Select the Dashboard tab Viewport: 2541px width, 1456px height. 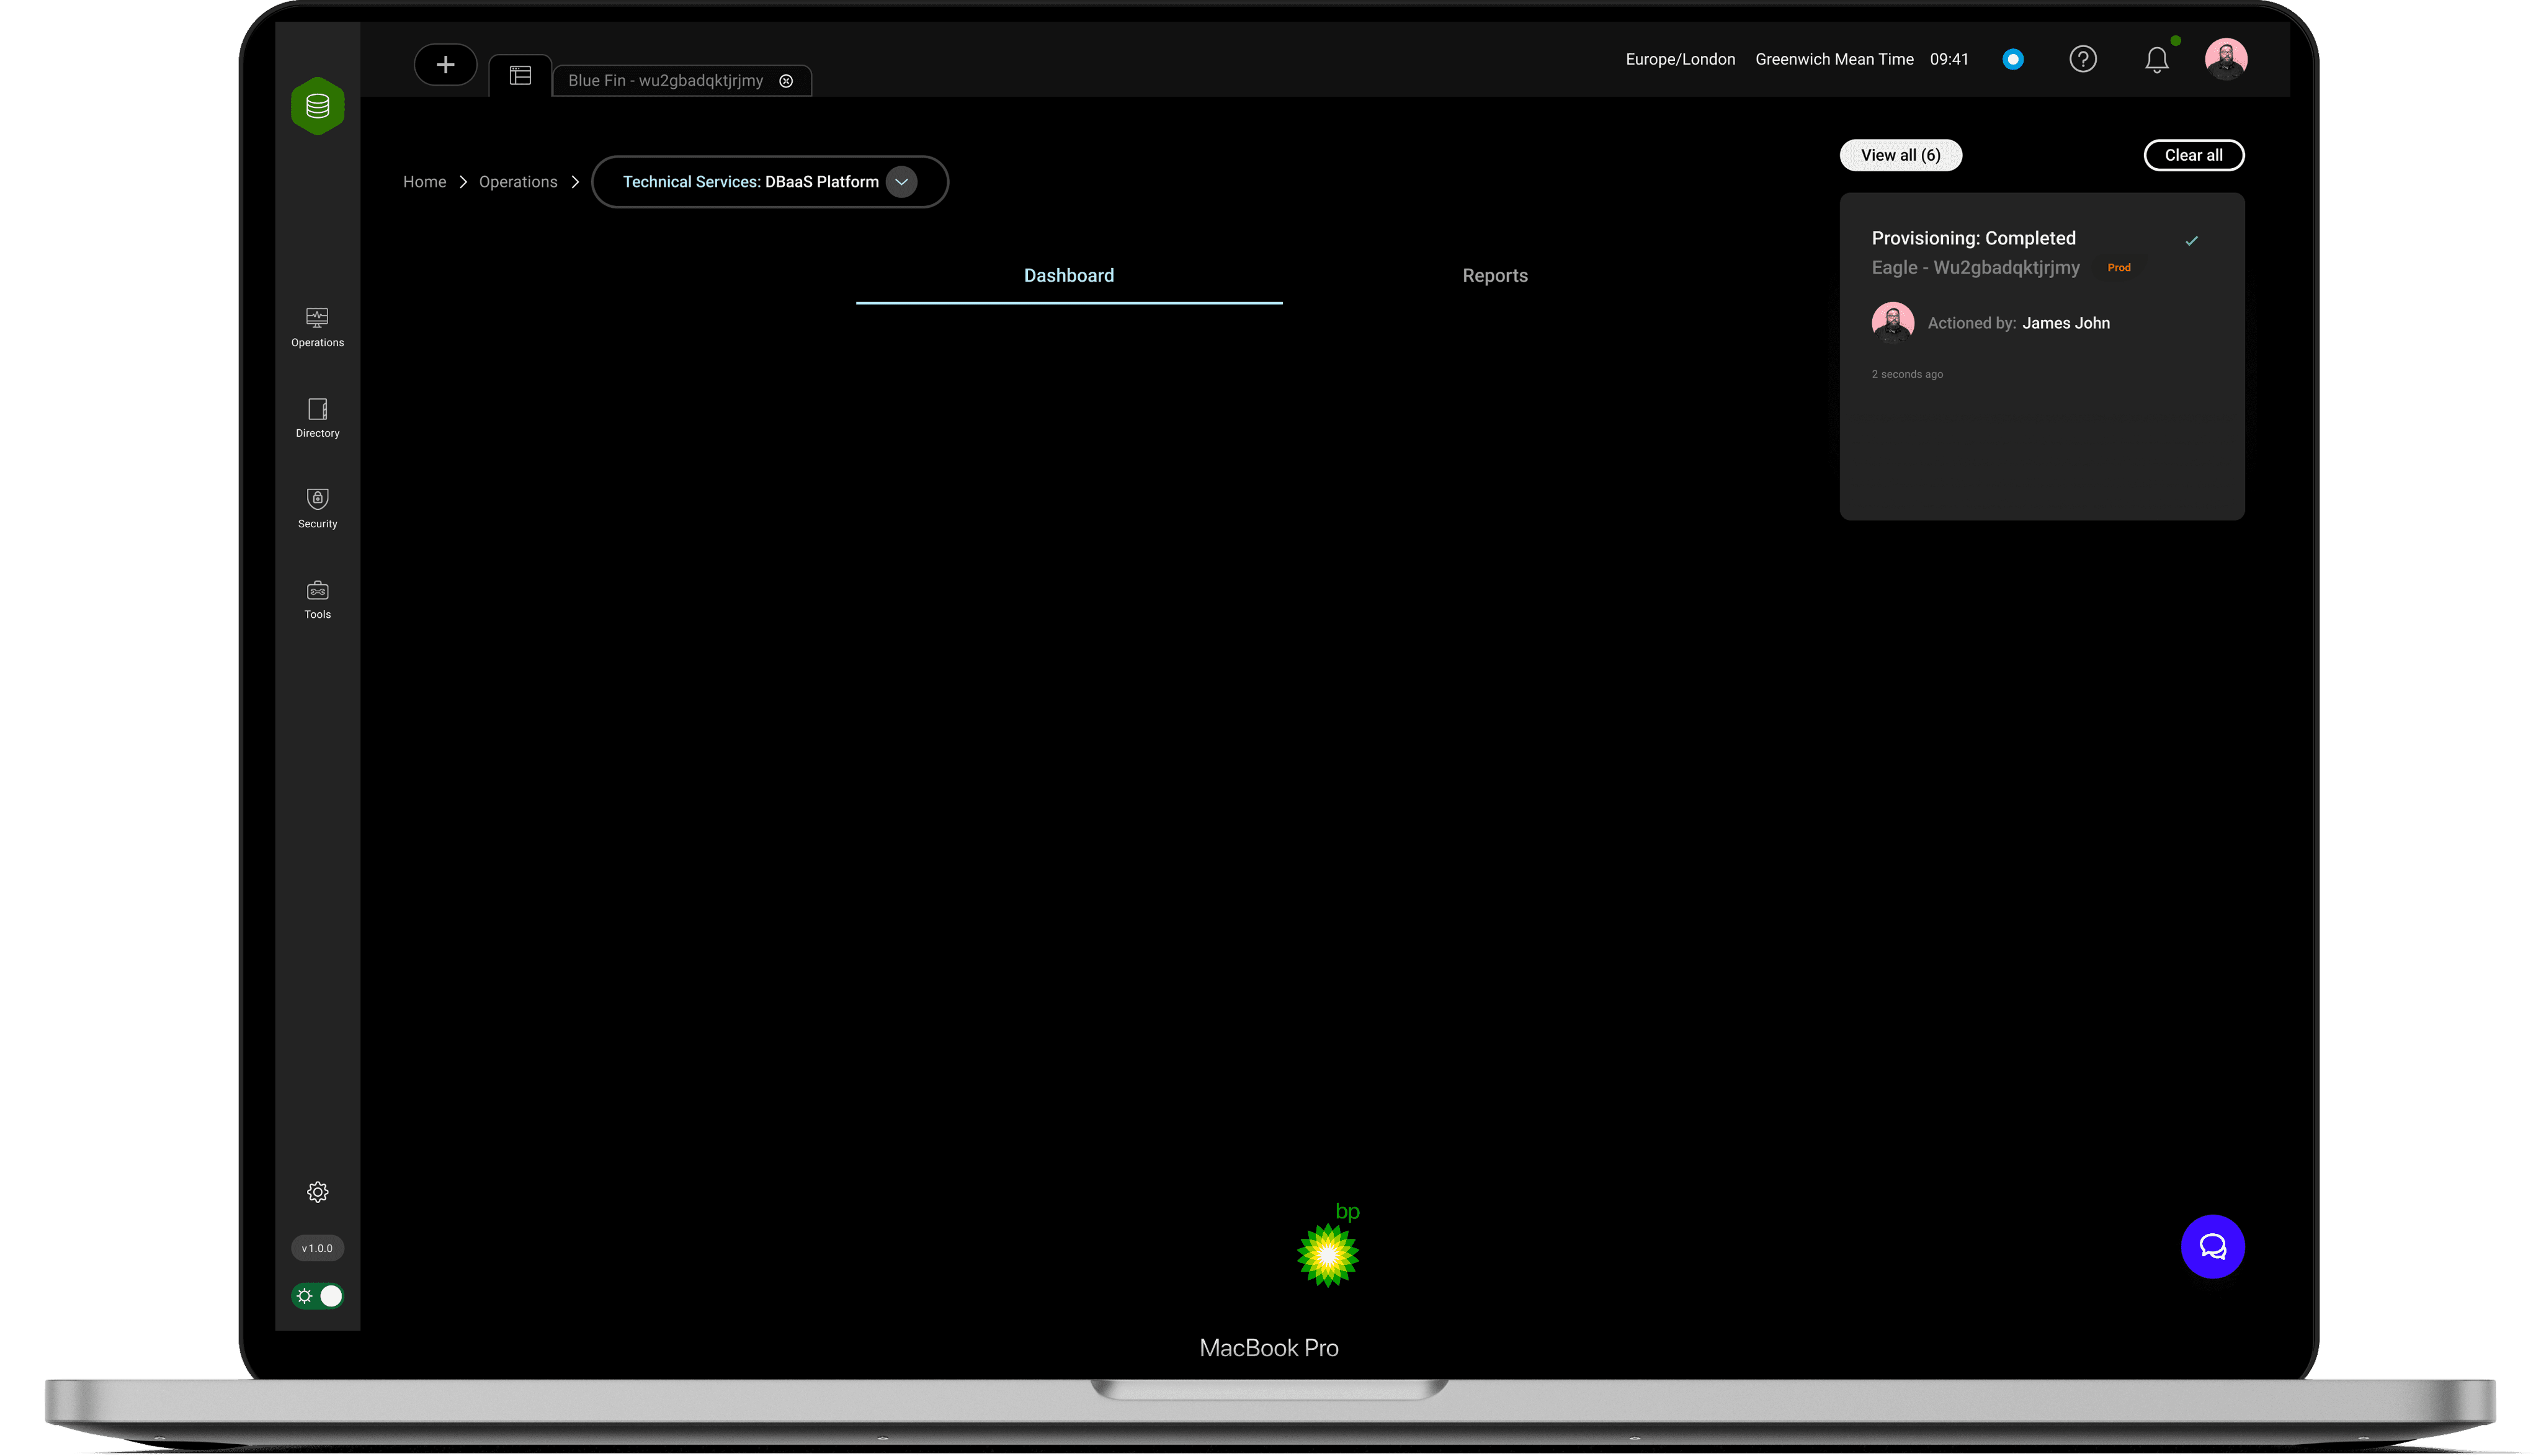(1068, 276)
